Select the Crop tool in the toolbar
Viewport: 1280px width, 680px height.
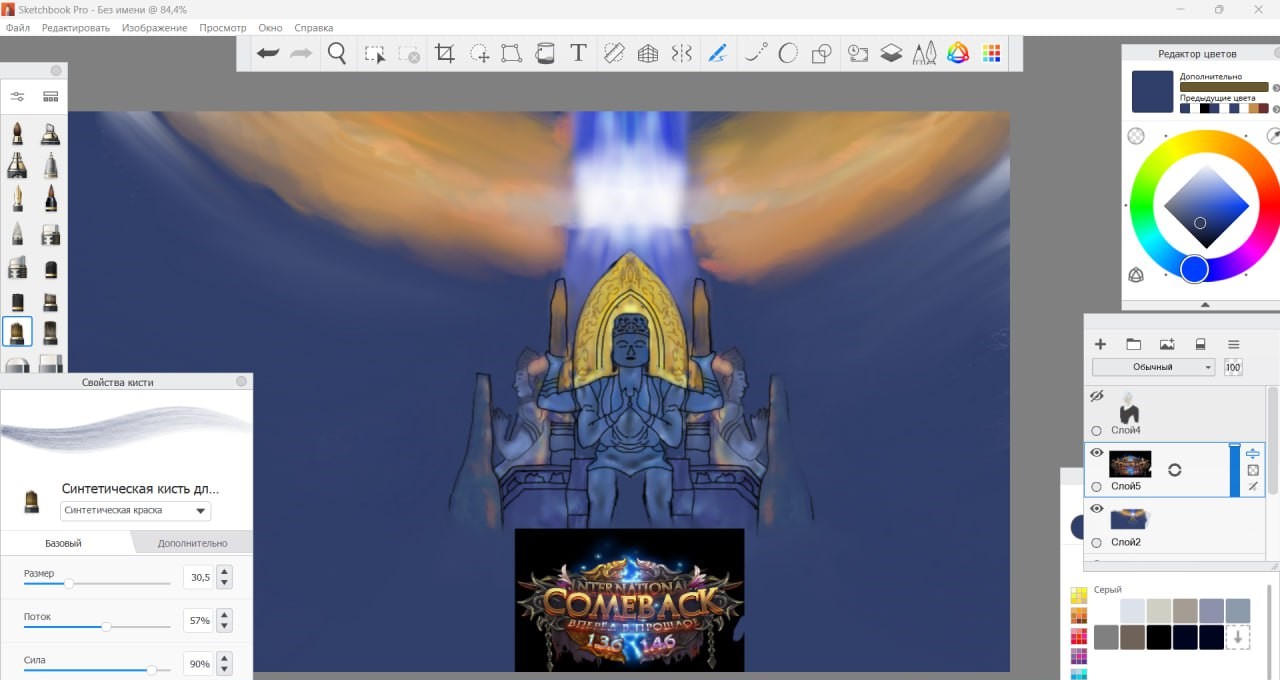pyautogui.click(x=445, y=54)
